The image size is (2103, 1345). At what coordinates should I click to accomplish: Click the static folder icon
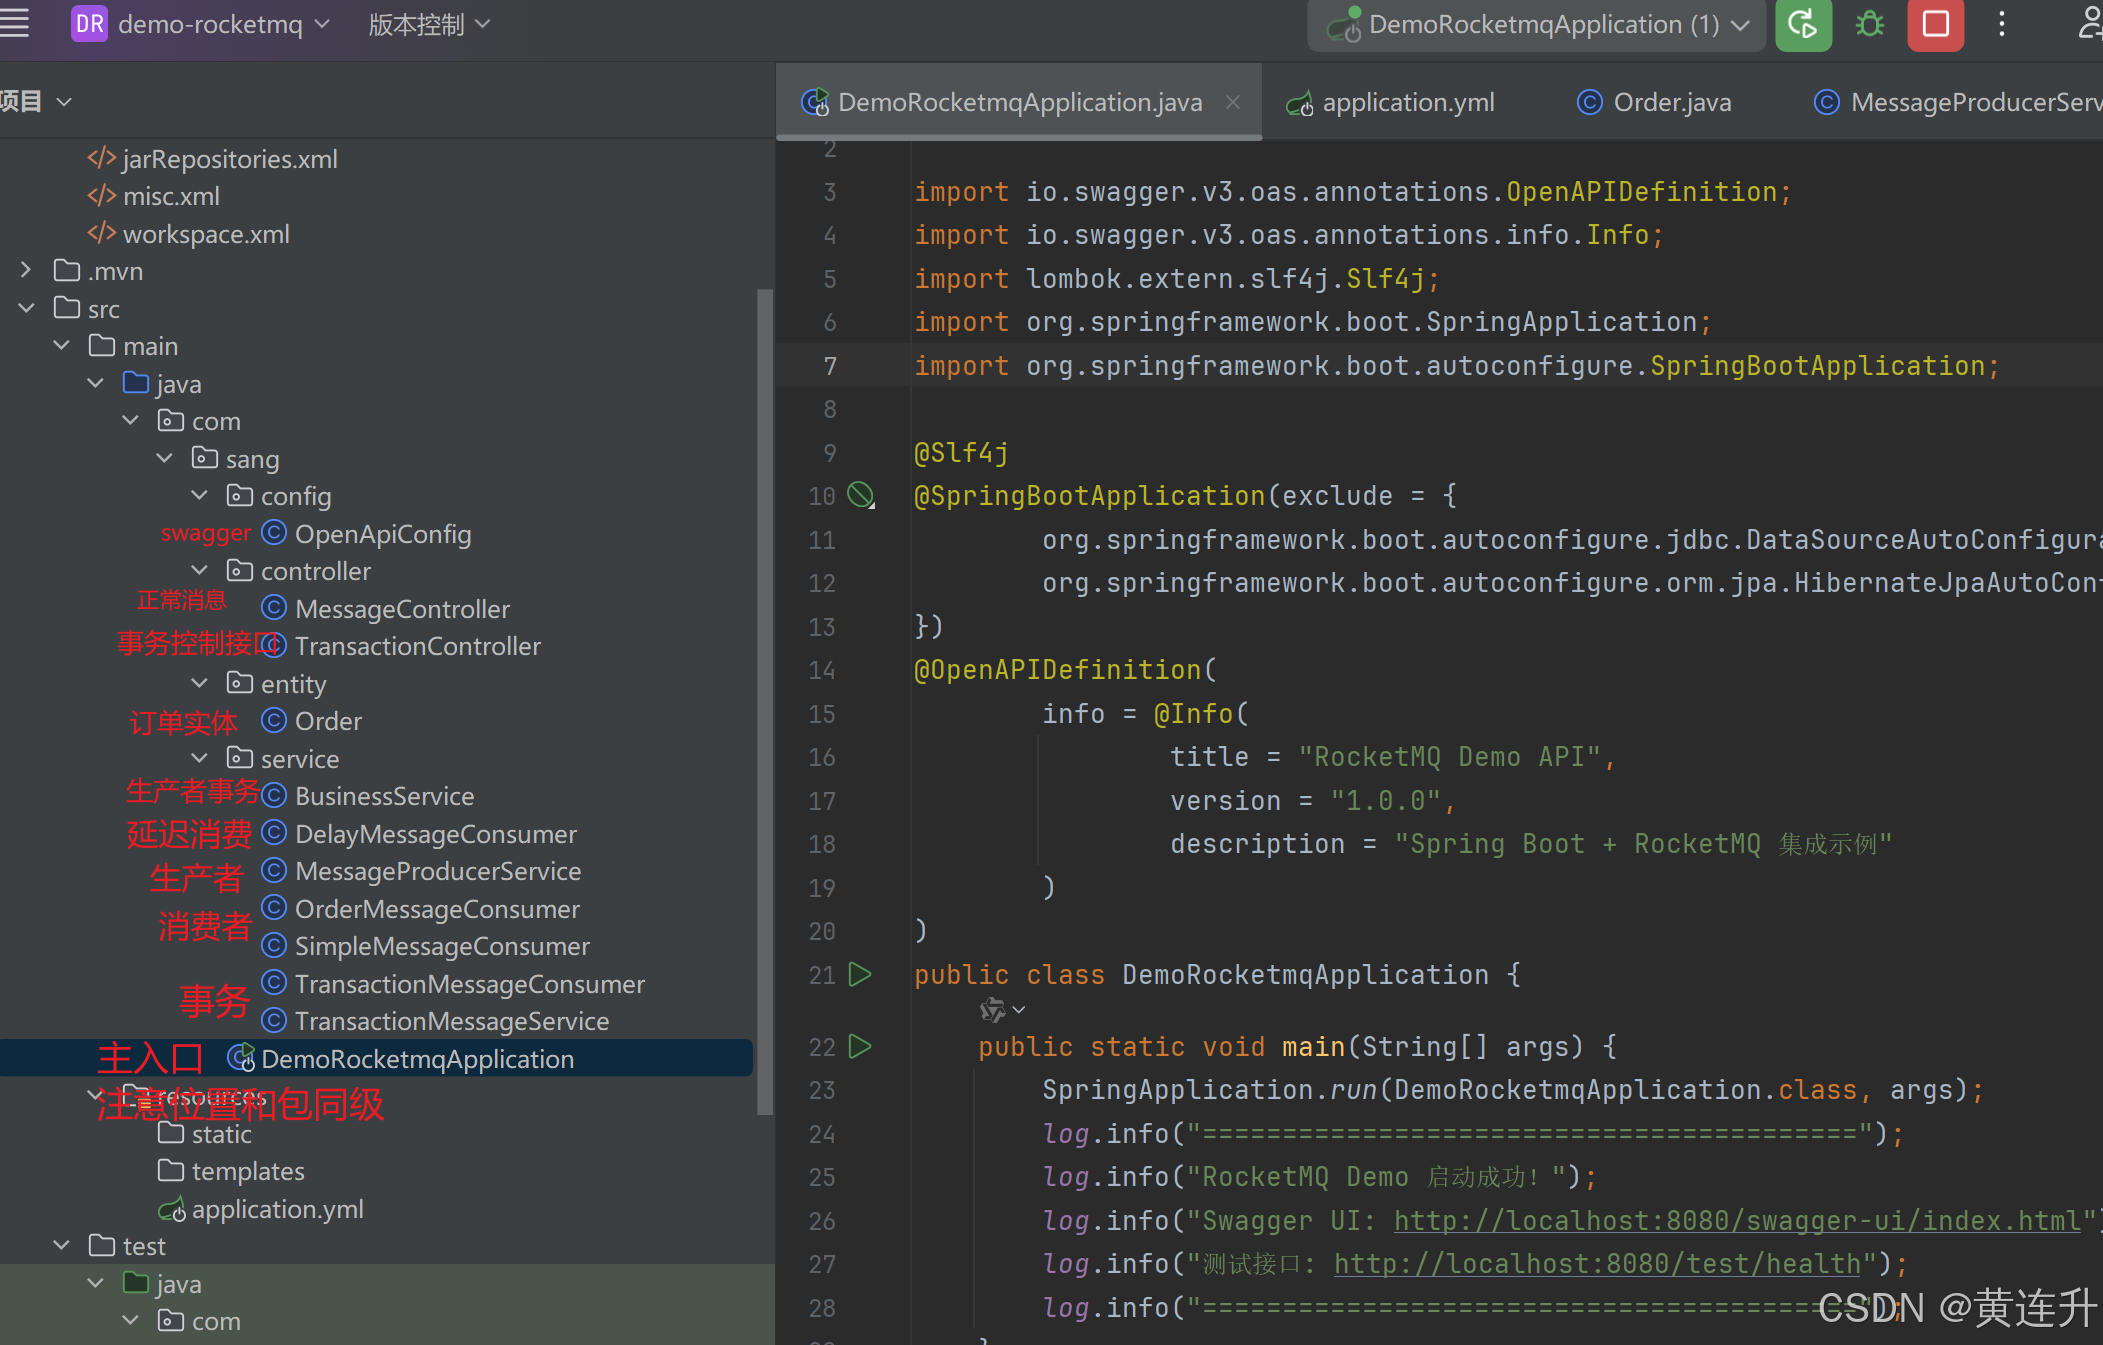[171, 1133]
